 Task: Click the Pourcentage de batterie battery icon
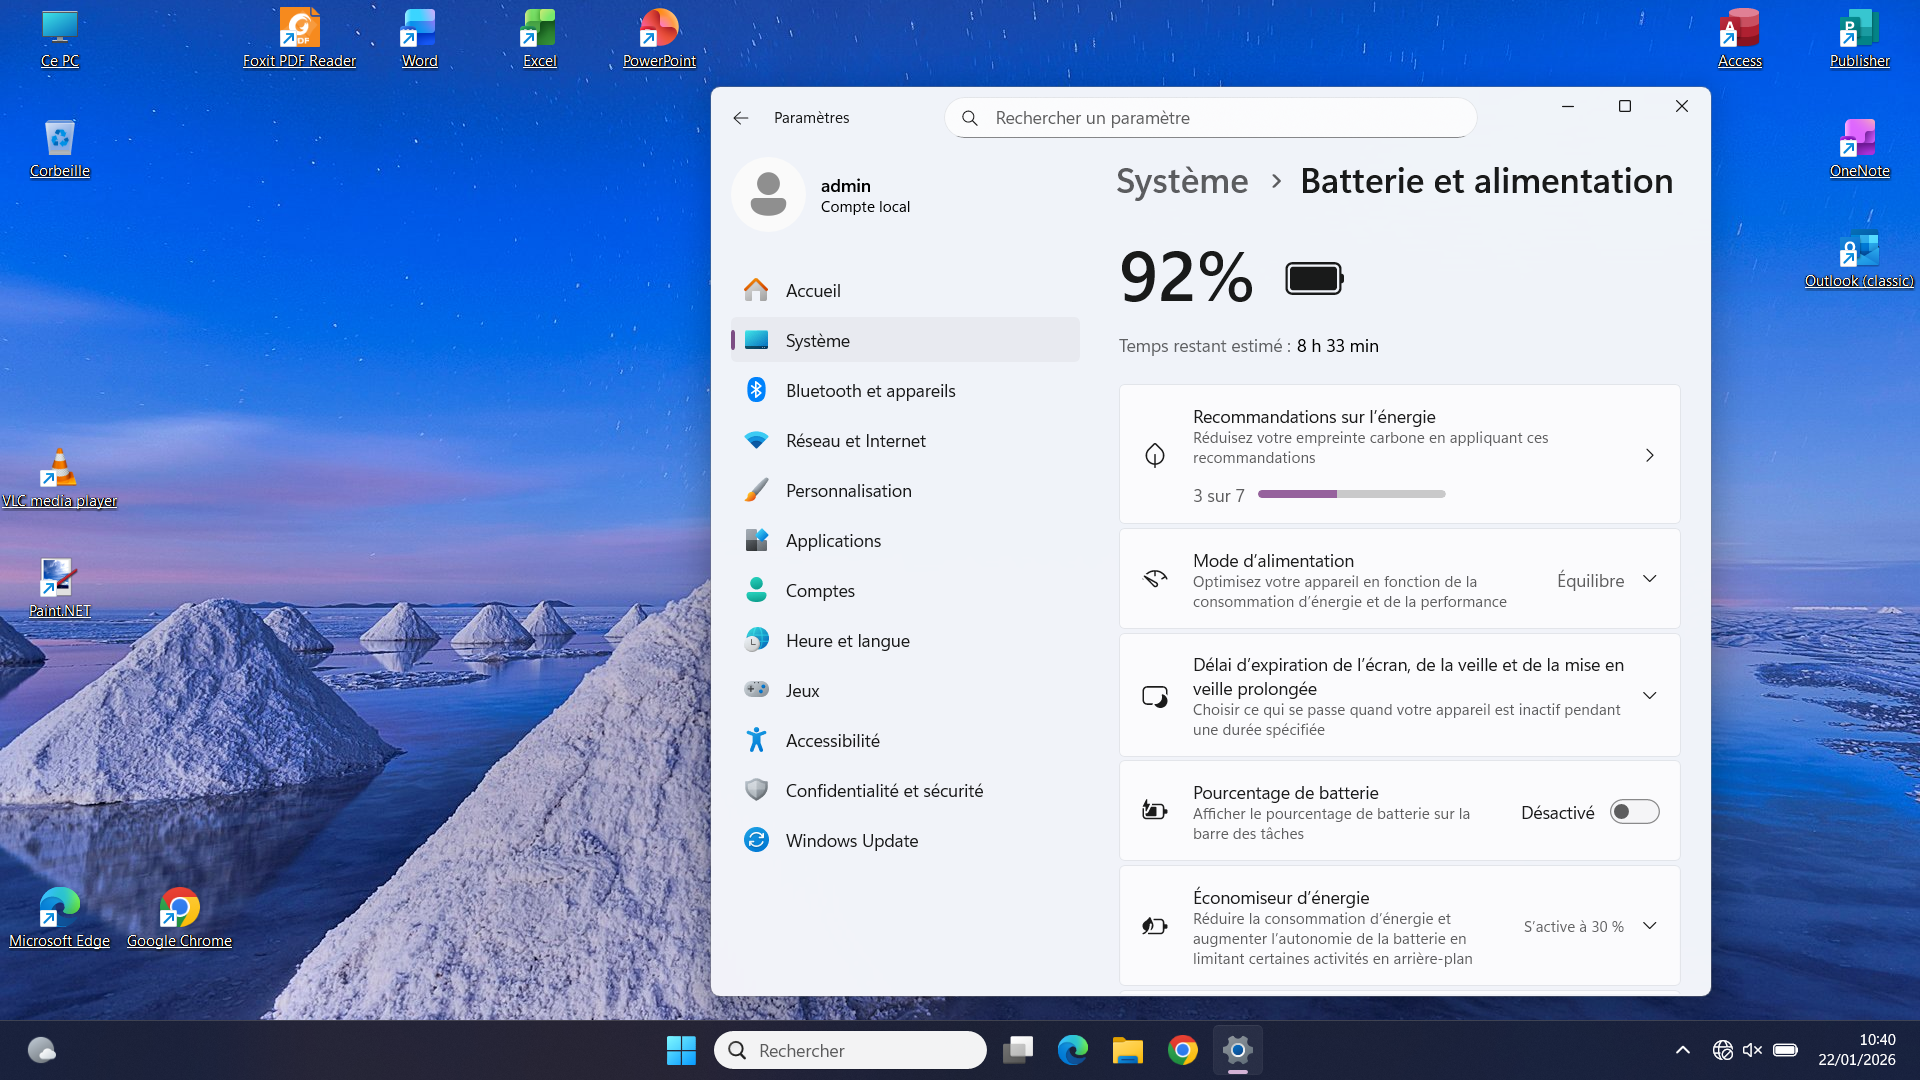click(x=1155, y=810)
